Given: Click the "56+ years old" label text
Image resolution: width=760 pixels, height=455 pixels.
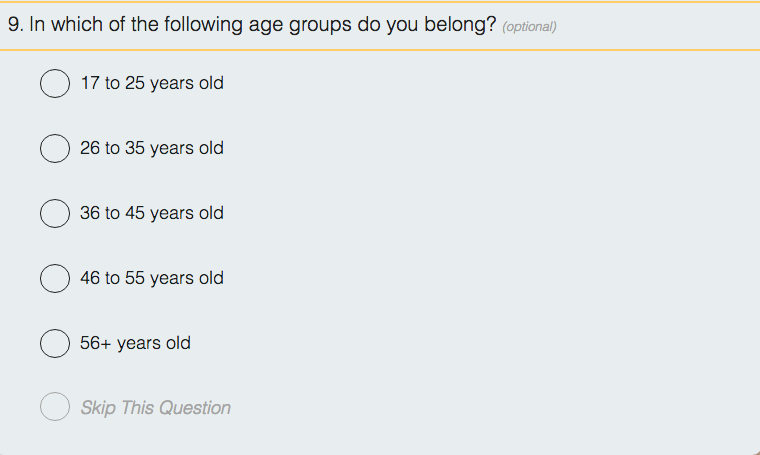Looking at the screenshot, I should [135, 343].
